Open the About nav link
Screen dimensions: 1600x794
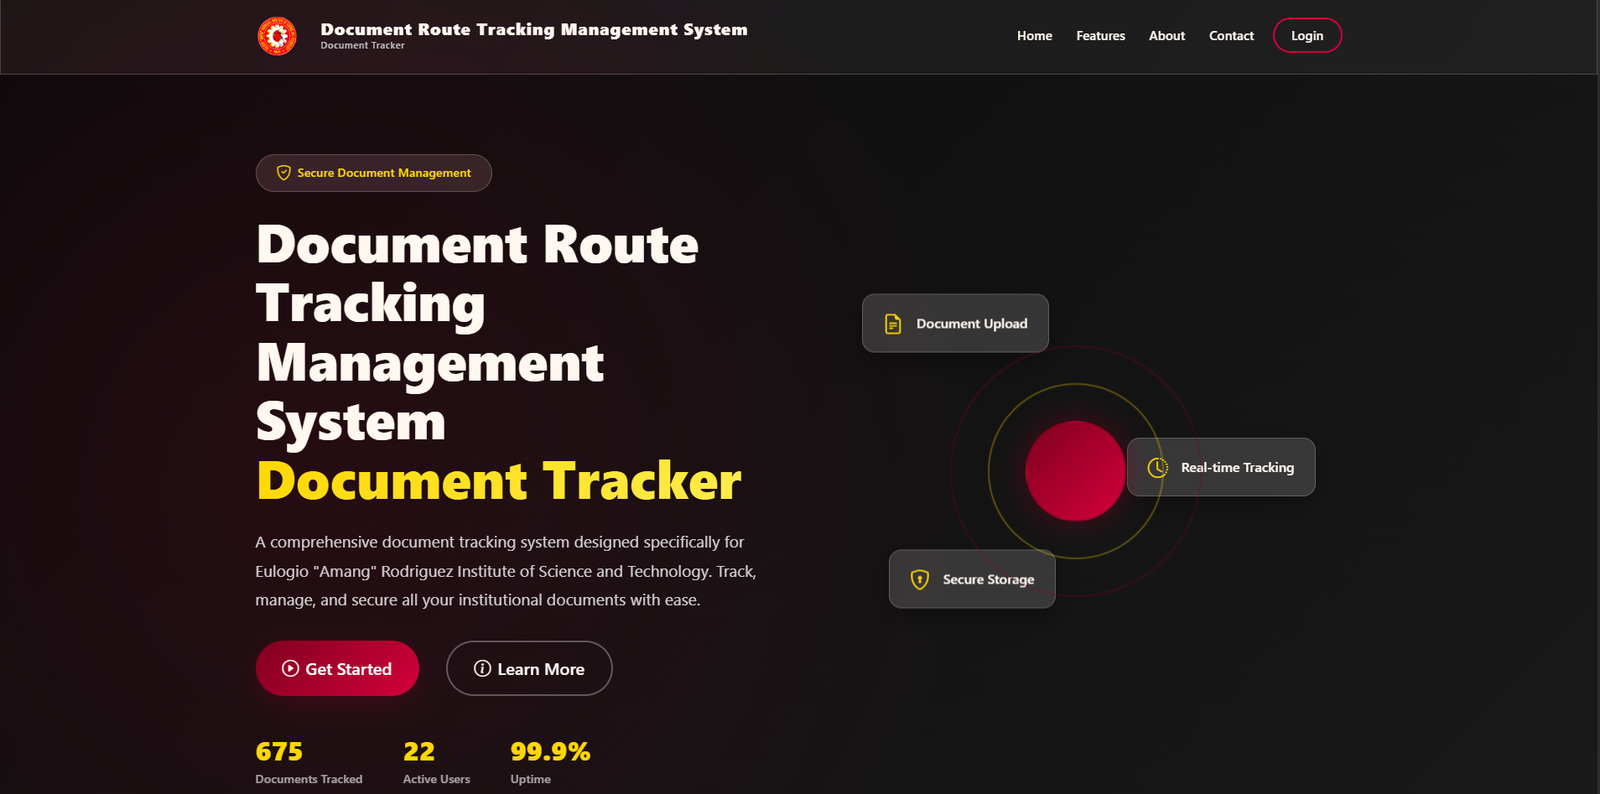[x=1166, y=36]
